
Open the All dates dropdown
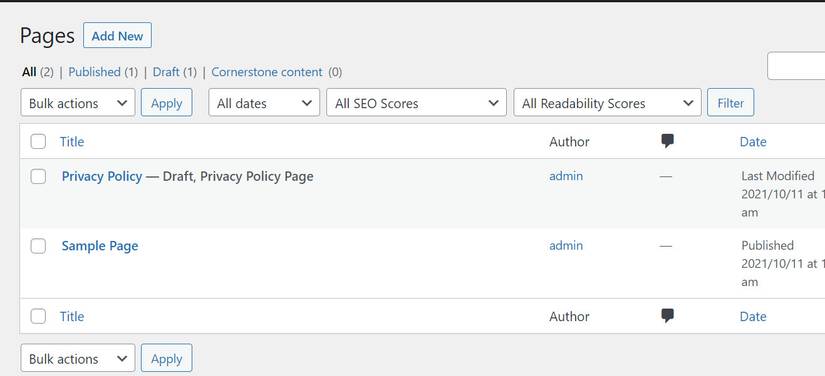pyautogui.click(x=264, y=103)
